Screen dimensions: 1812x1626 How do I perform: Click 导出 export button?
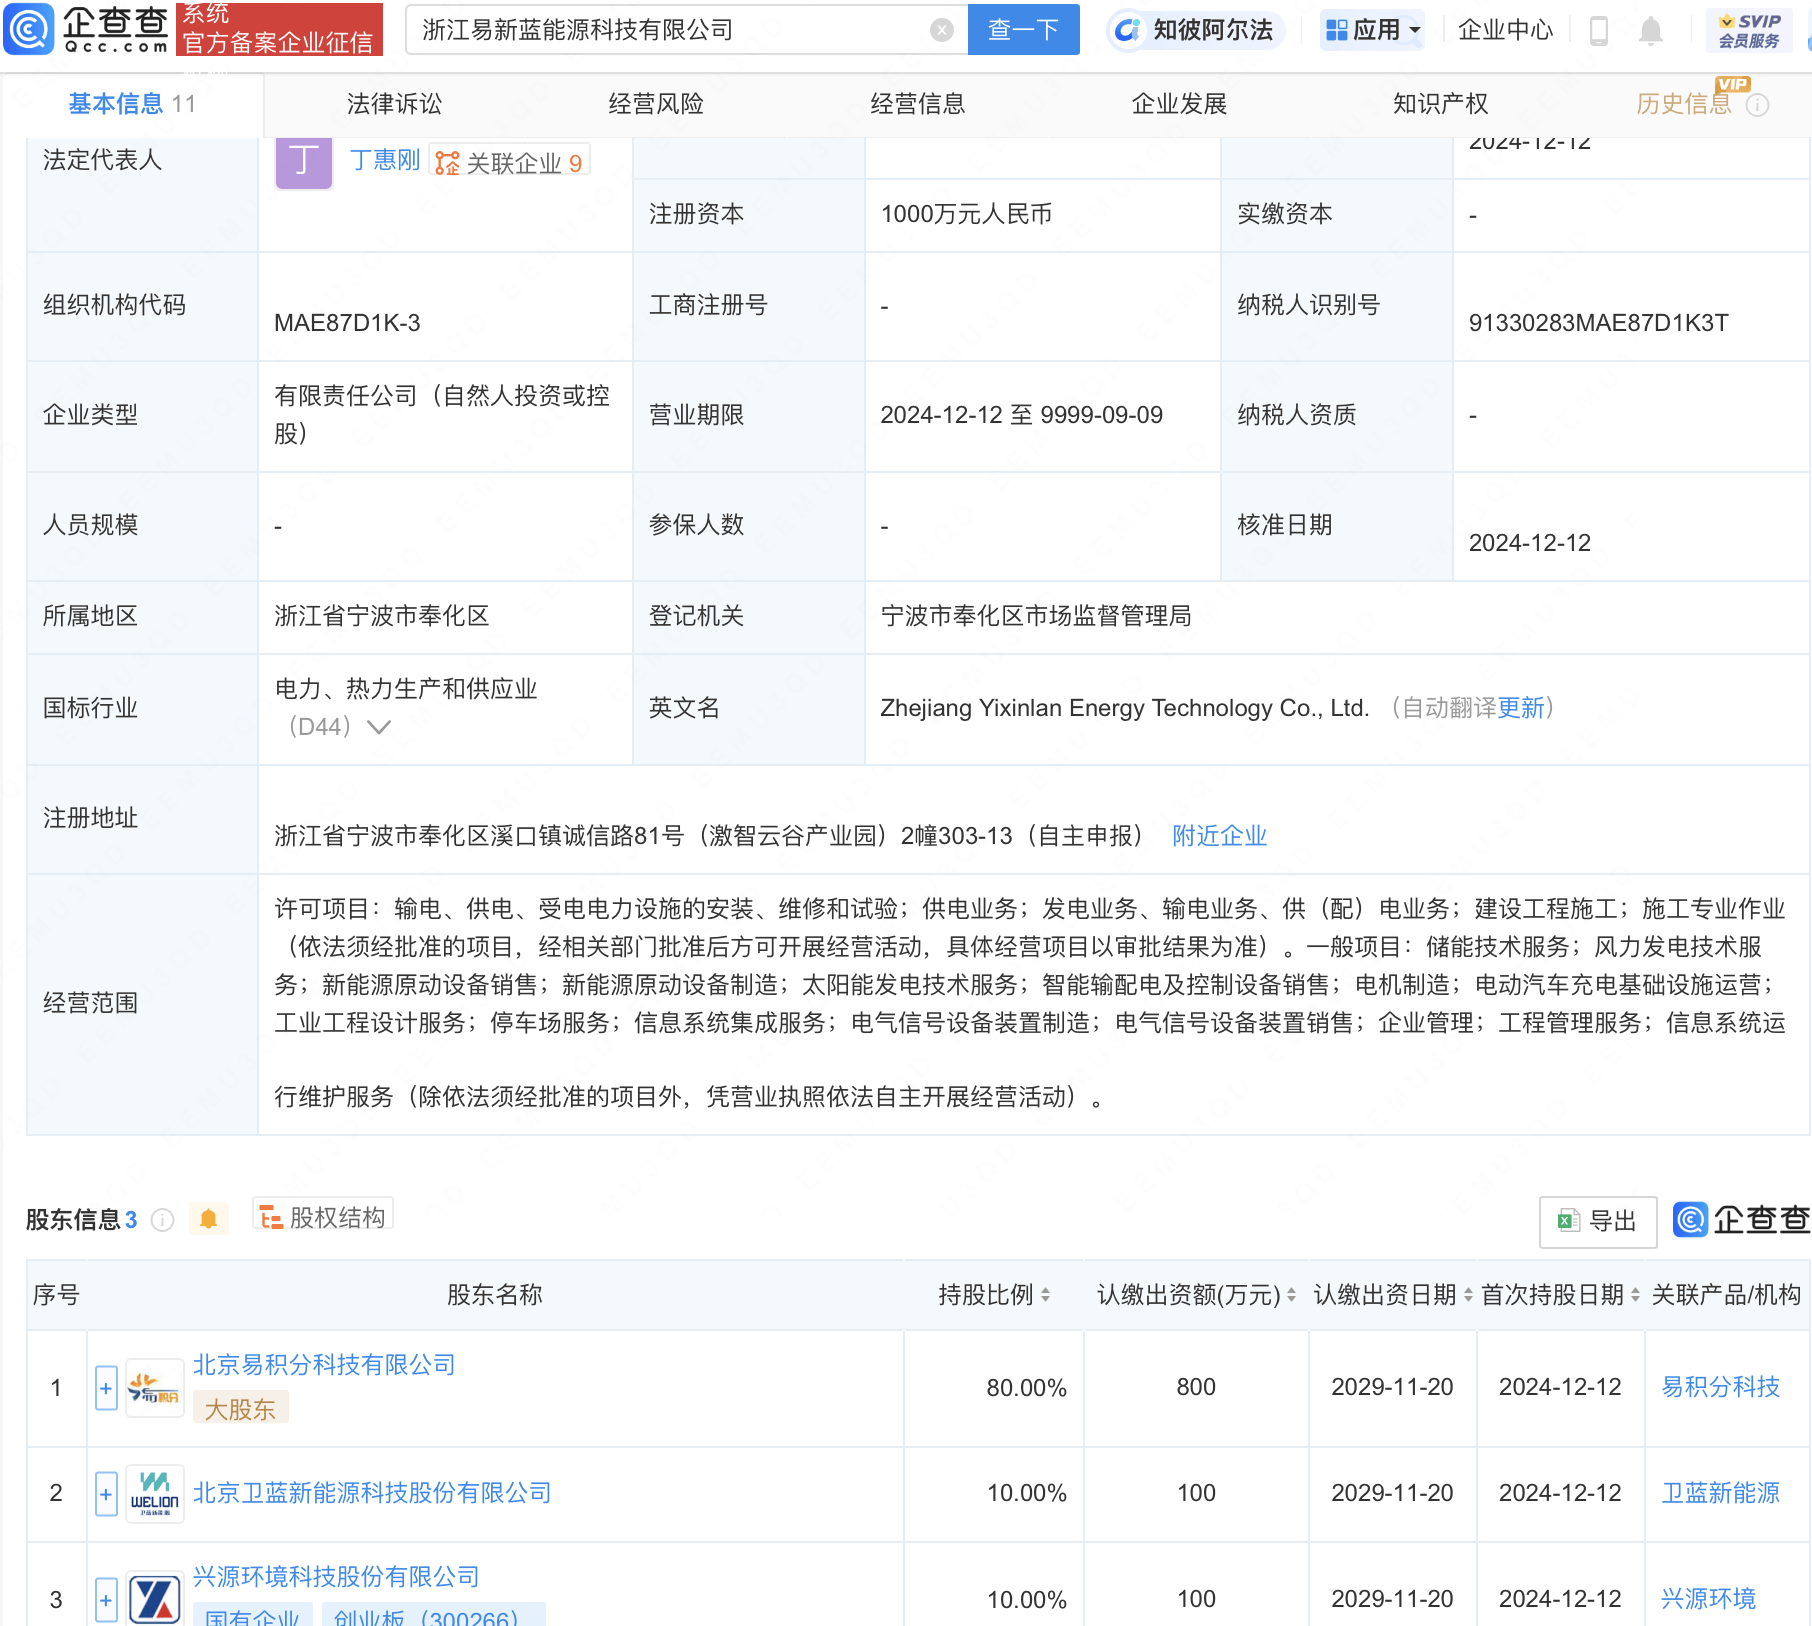1598,1221
